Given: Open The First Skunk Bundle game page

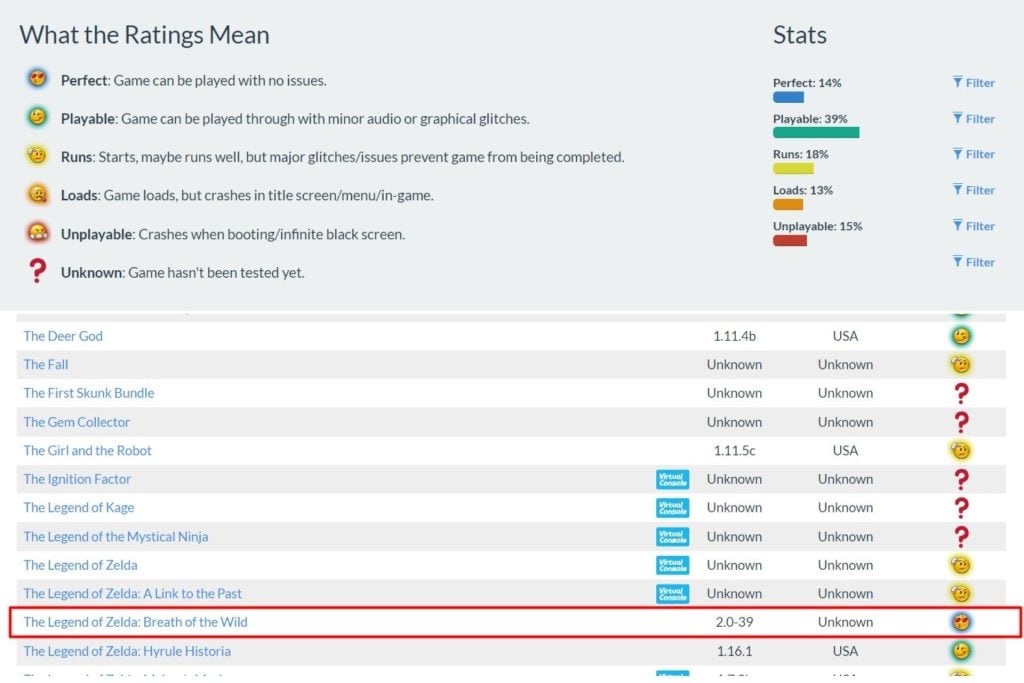Looking at the screenshot, I should point(89,393).
